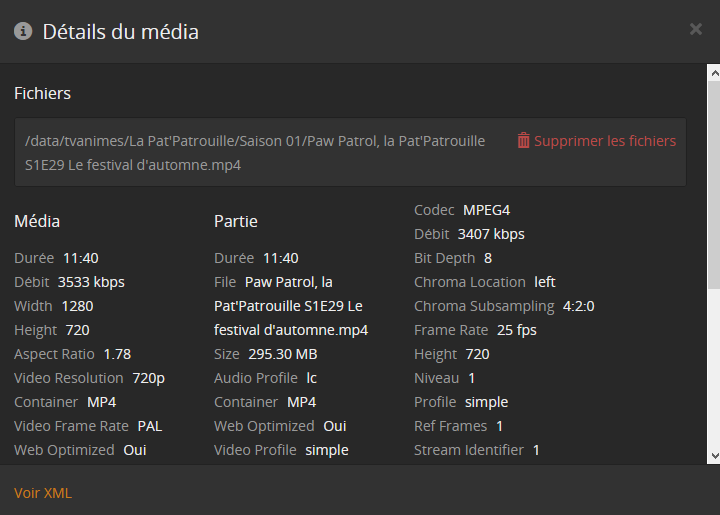Image resolution: width=720 pixels, height=515 pixels.
Task: Select the Fichiers section heading
Action: tap(42, 93)
